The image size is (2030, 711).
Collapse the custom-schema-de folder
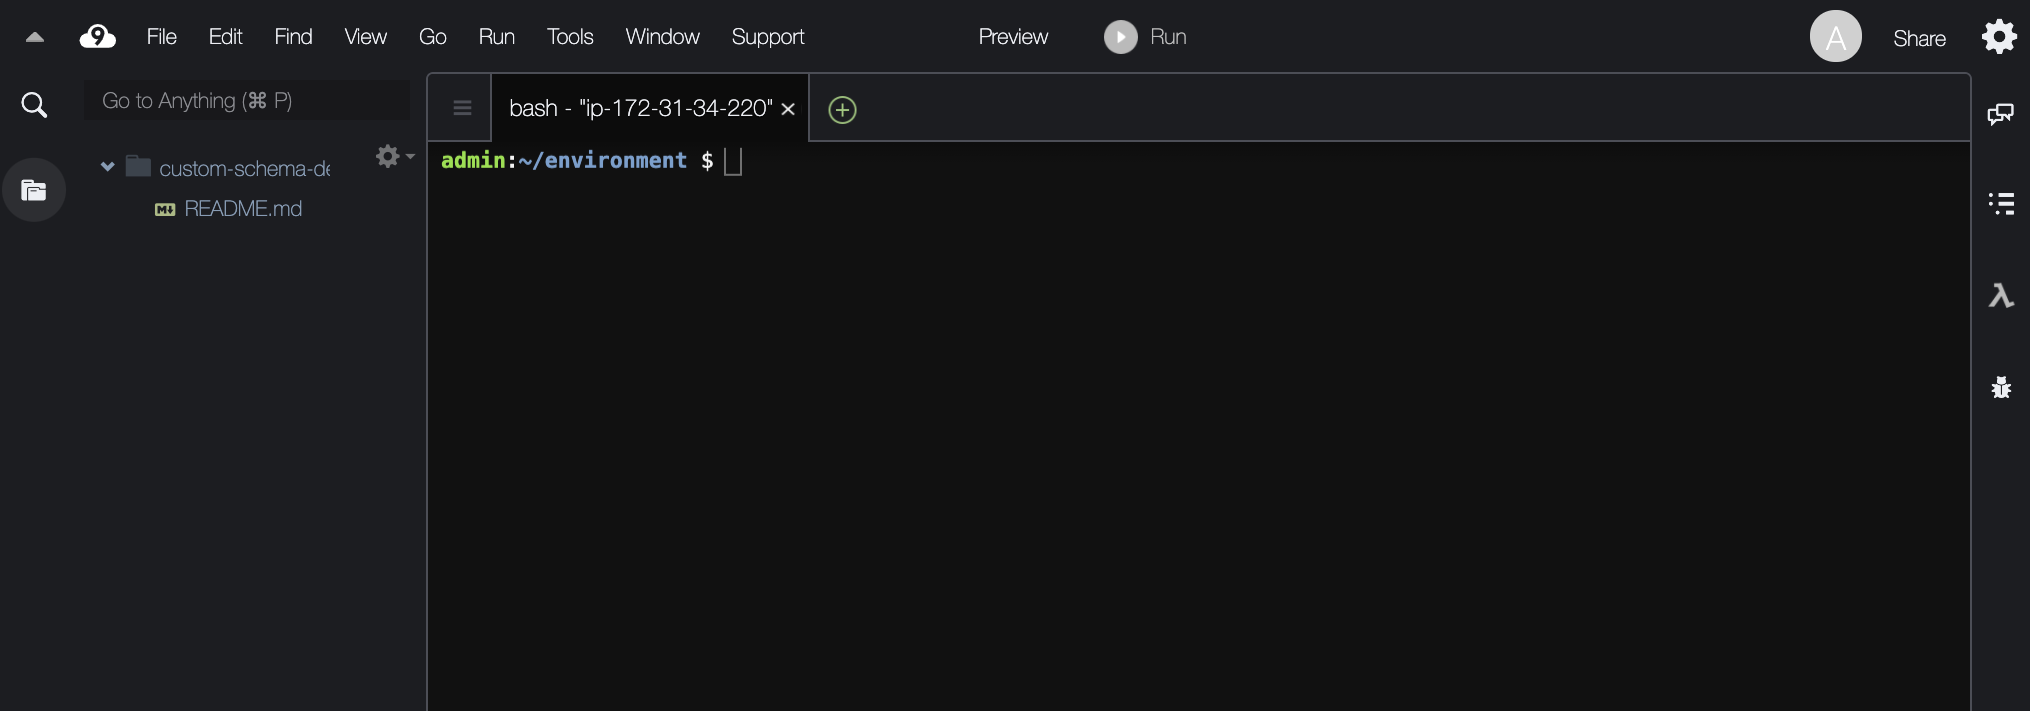coord(107,167)
